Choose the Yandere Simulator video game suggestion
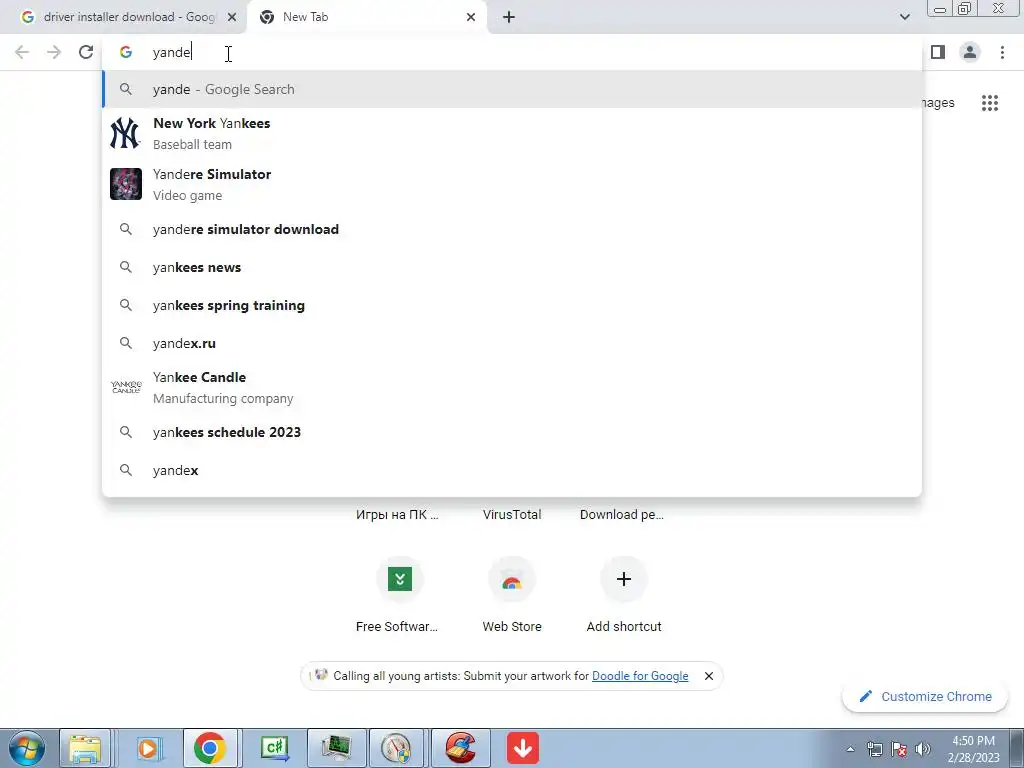The width and height of the screenshot is (1024, 768). pyautogui.click(x=512, y=184)
